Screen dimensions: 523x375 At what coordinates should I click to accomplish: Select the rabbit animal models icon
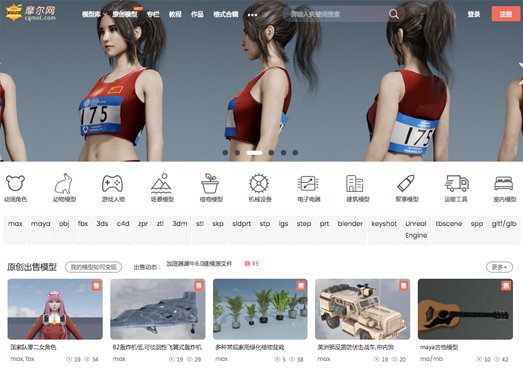click(64, 183)
